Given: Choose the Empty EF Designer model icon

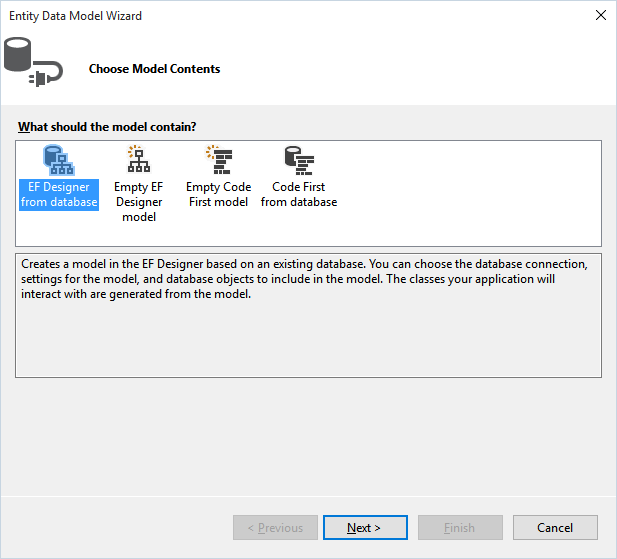Looking at the screenshot, I should click(x=139, y=159).
